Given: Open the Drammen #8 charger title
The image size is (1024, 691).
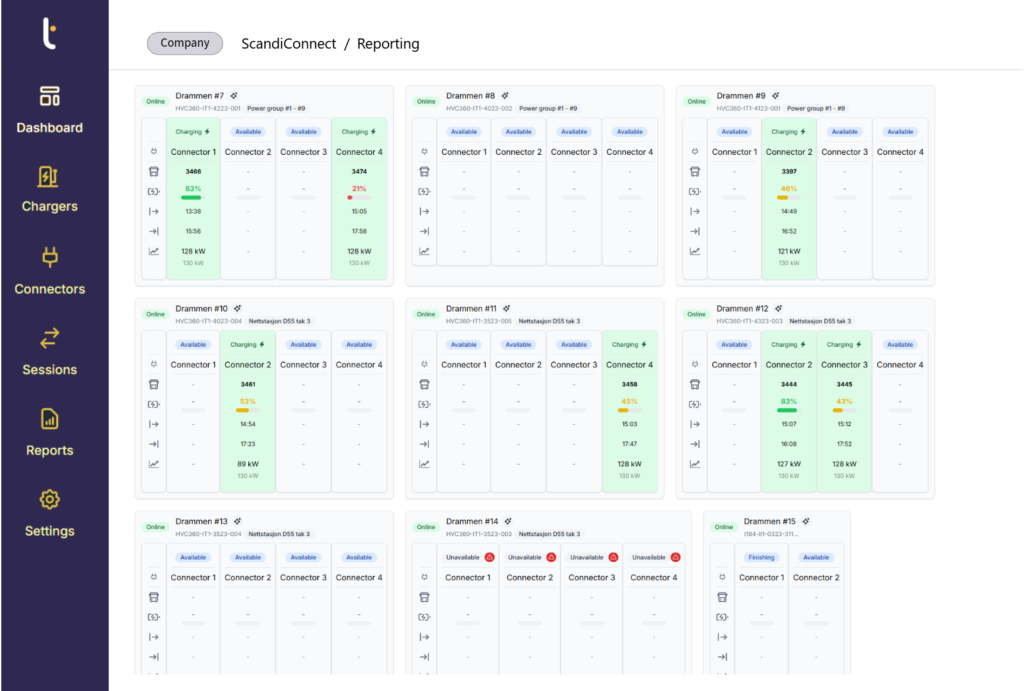Looking at the screenshot, I should pyautogui.click(x=470, y=96).
